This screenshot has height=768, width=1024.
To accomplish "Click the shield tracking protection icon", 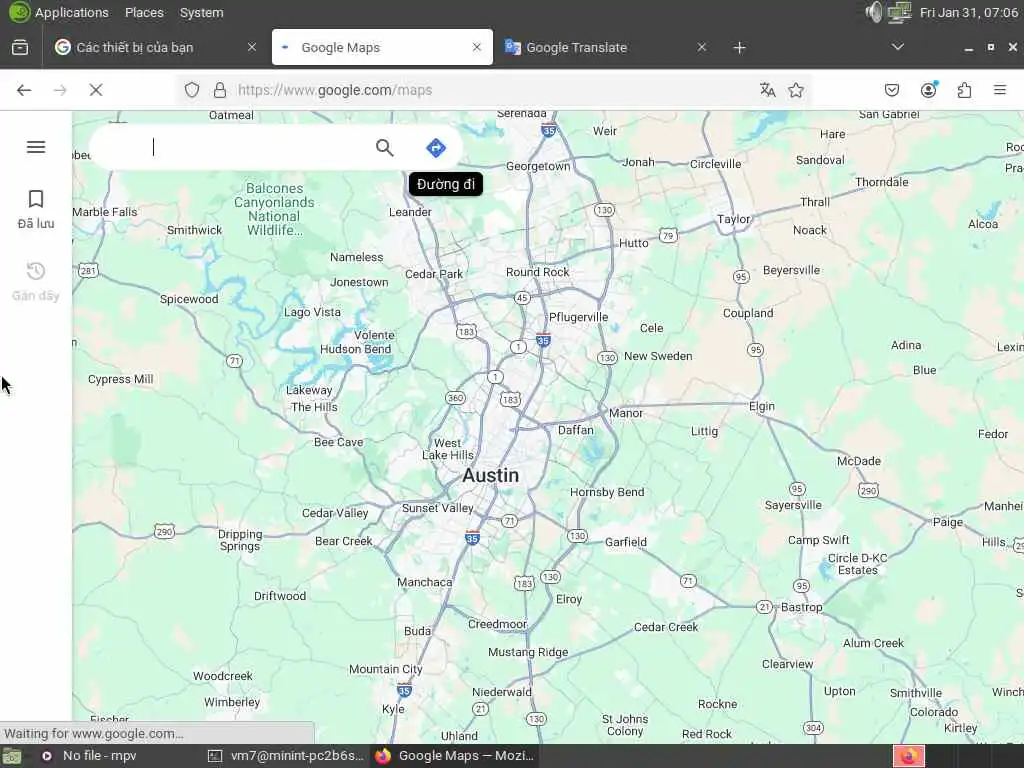I will pyautogui.click(x=191, y=90).
